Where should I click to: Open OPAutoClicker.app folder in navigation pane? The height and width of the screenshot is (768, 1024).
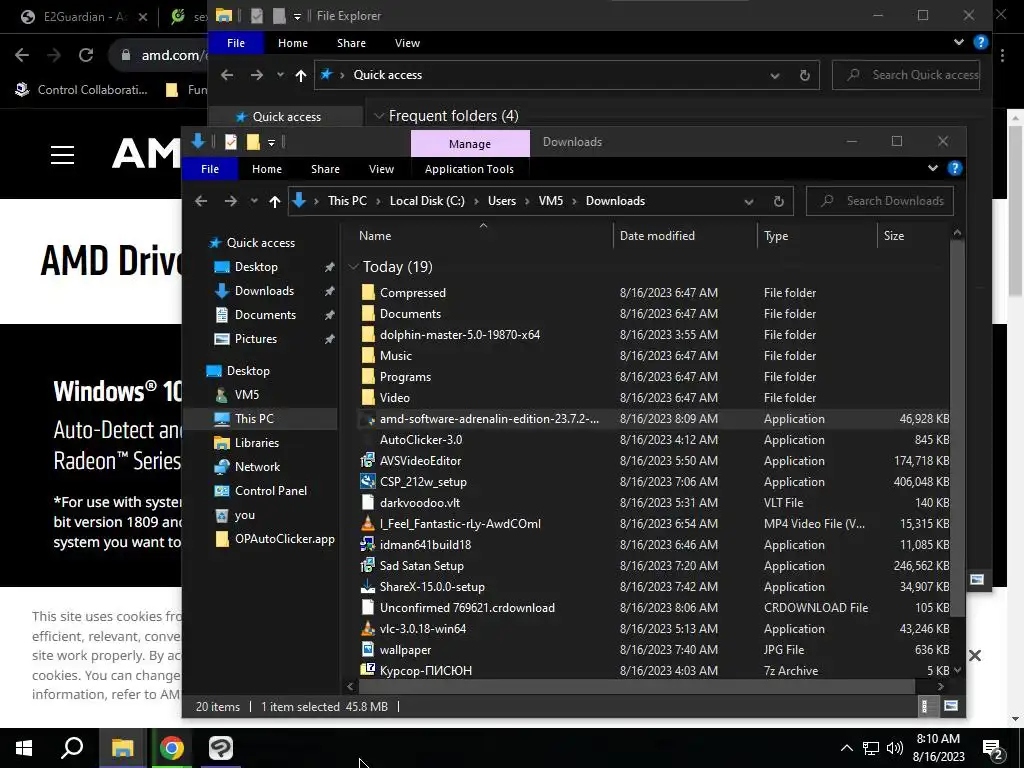(285, 539)
